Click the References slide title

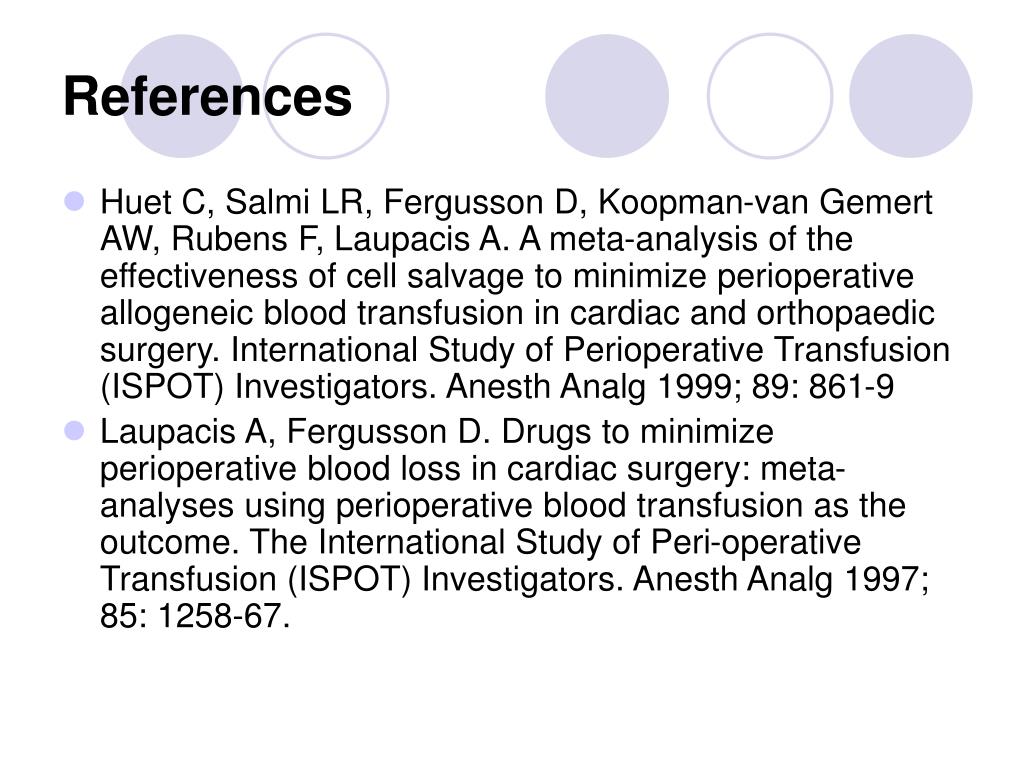coord(208,97)
